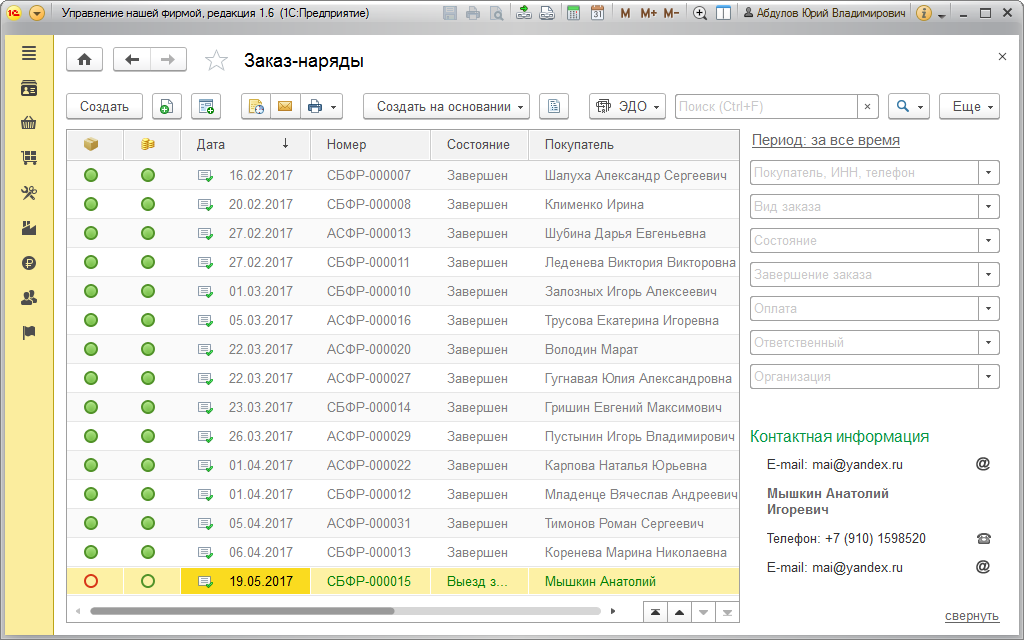Sort by the Покупатель column header
Viewport: 1024px width, 640px height.
633,144
